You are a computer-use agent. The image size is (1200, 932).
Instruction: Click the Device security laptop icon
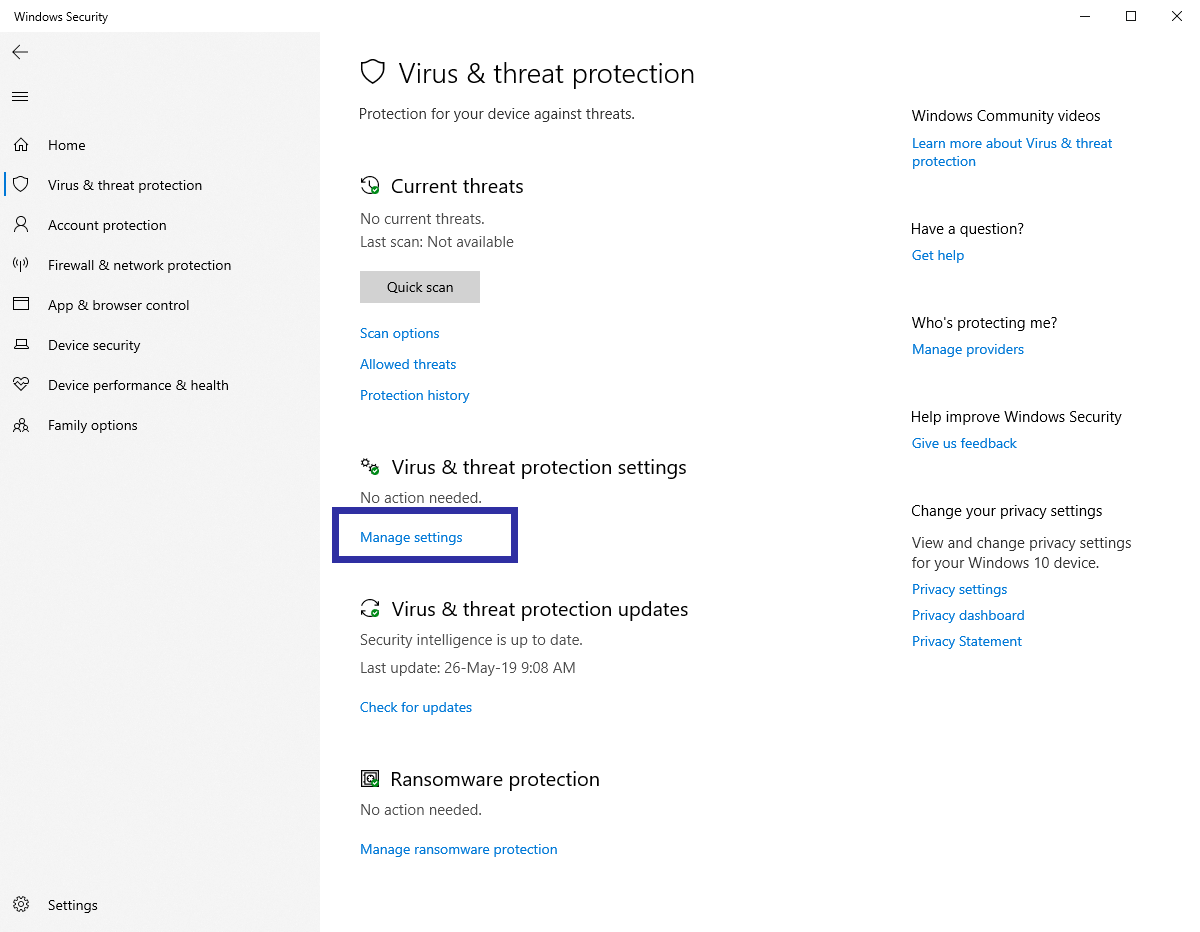(x=21, y=345)
